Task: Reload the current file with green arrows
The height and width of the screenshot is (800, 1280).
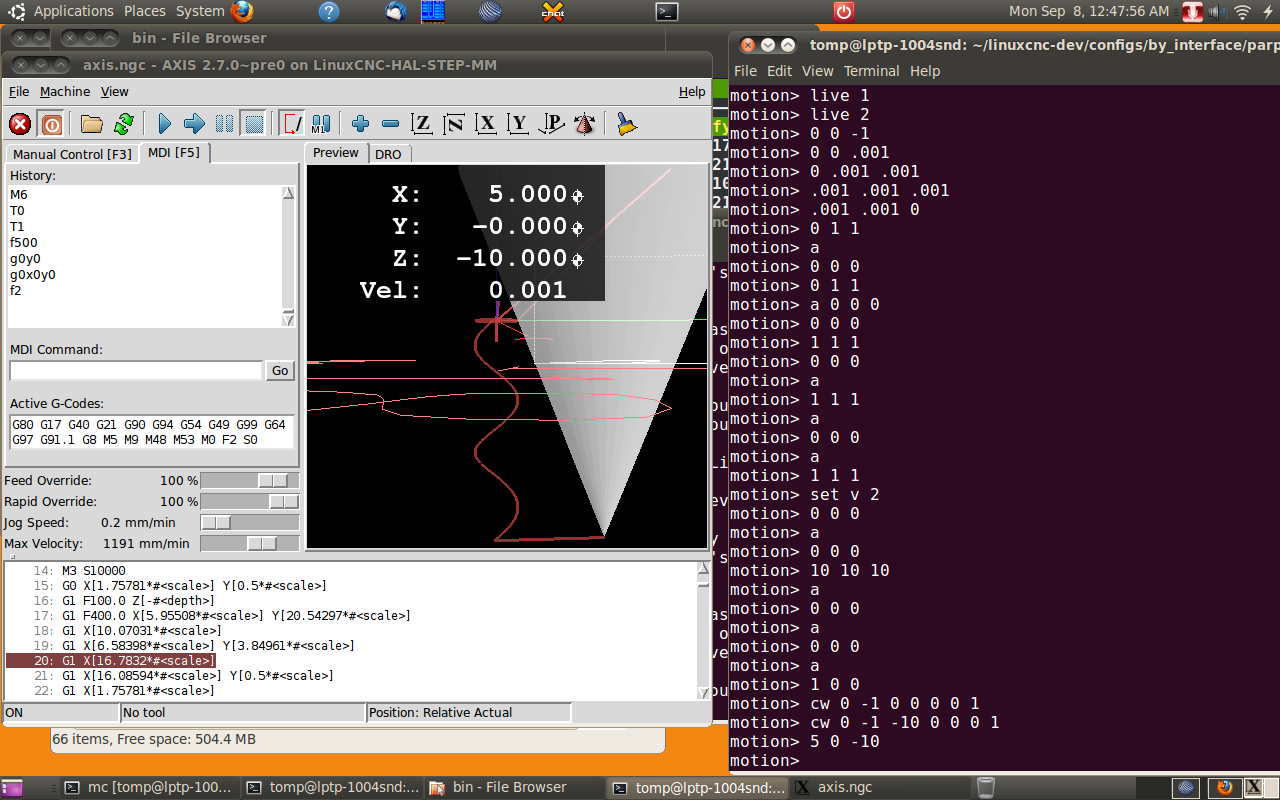Action: coord(123,124)
